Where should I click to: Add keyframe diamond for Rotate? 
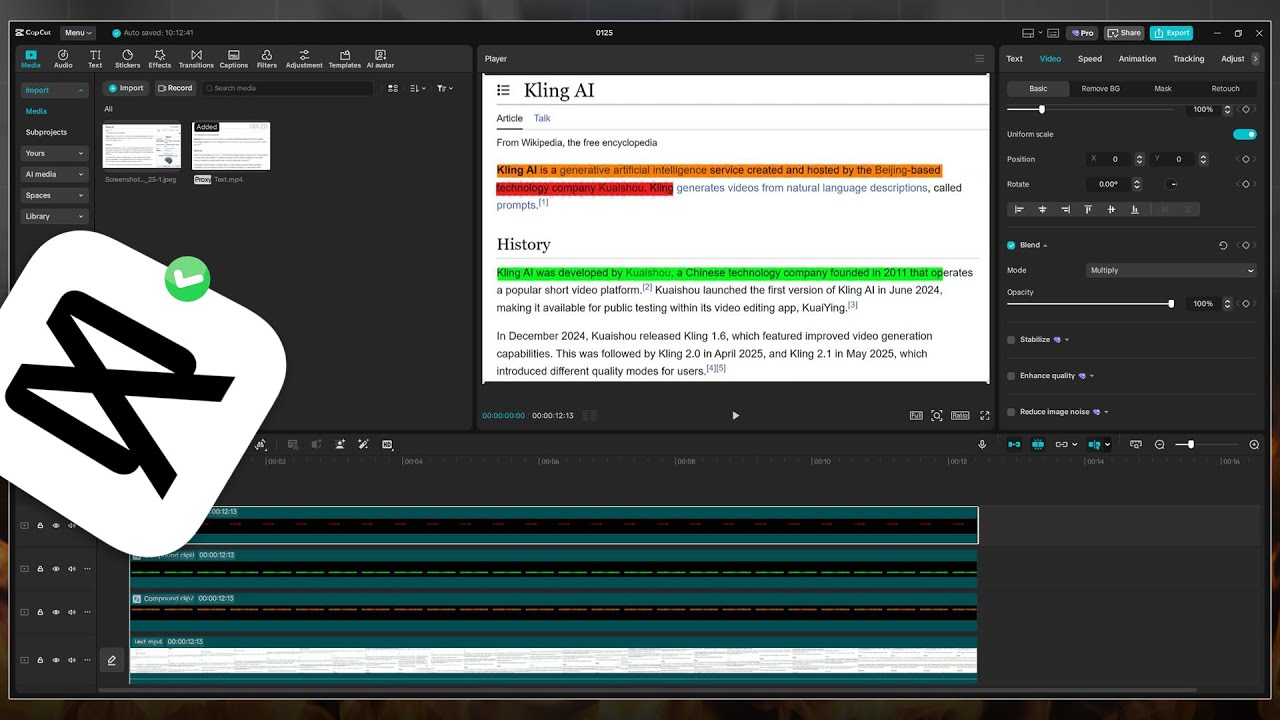pyautogui.click(x=1246, y=184)
